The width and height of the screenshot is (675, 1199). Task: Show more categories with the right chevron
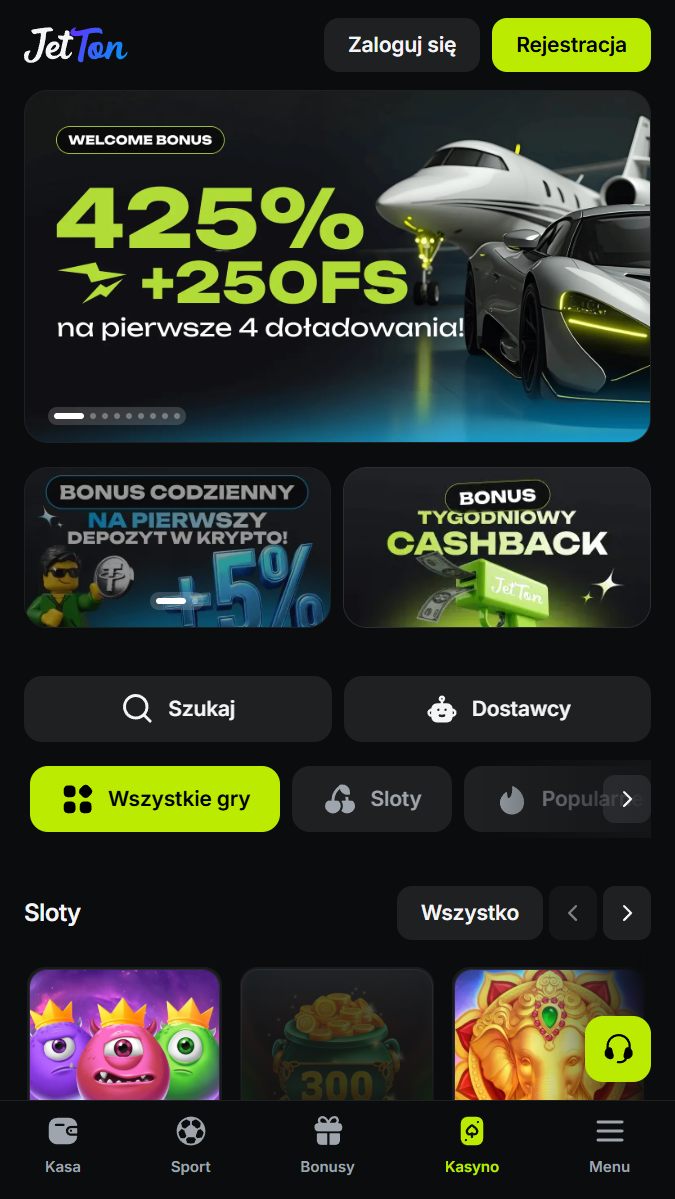[x=627, y=799]
